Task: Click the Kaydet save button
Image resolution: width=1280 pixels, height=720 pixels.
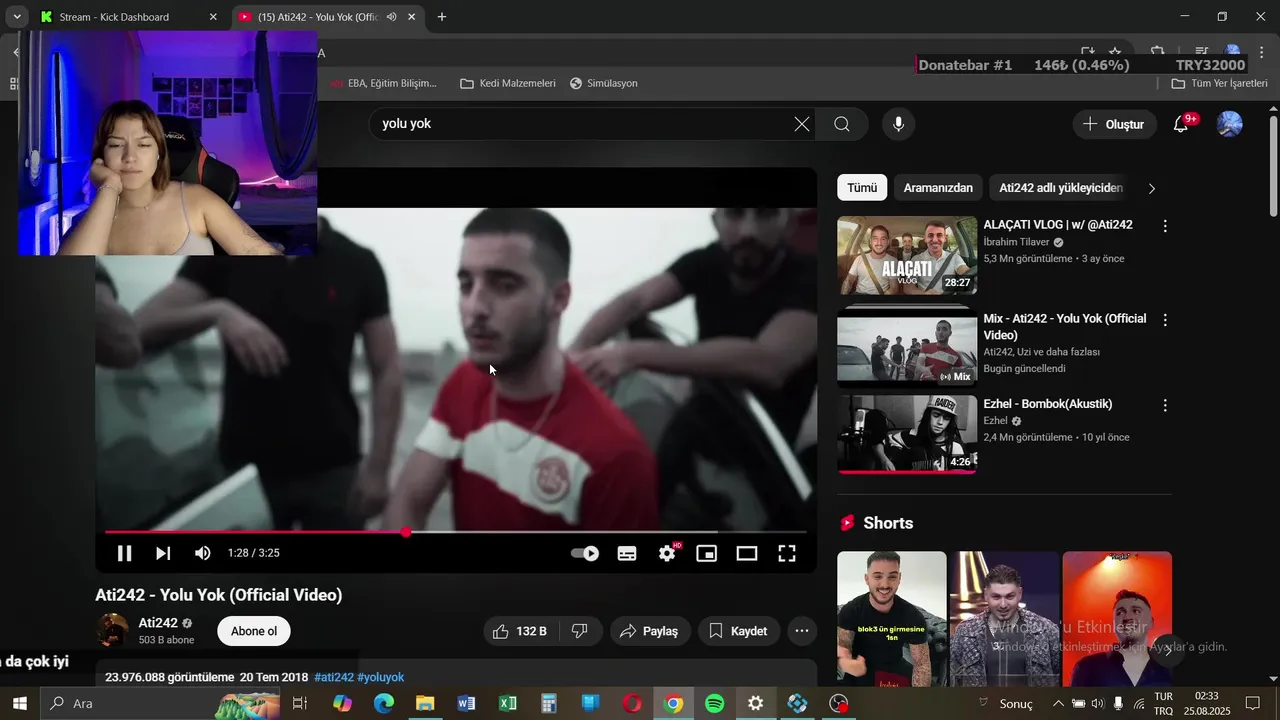Action: pos(738,631)
